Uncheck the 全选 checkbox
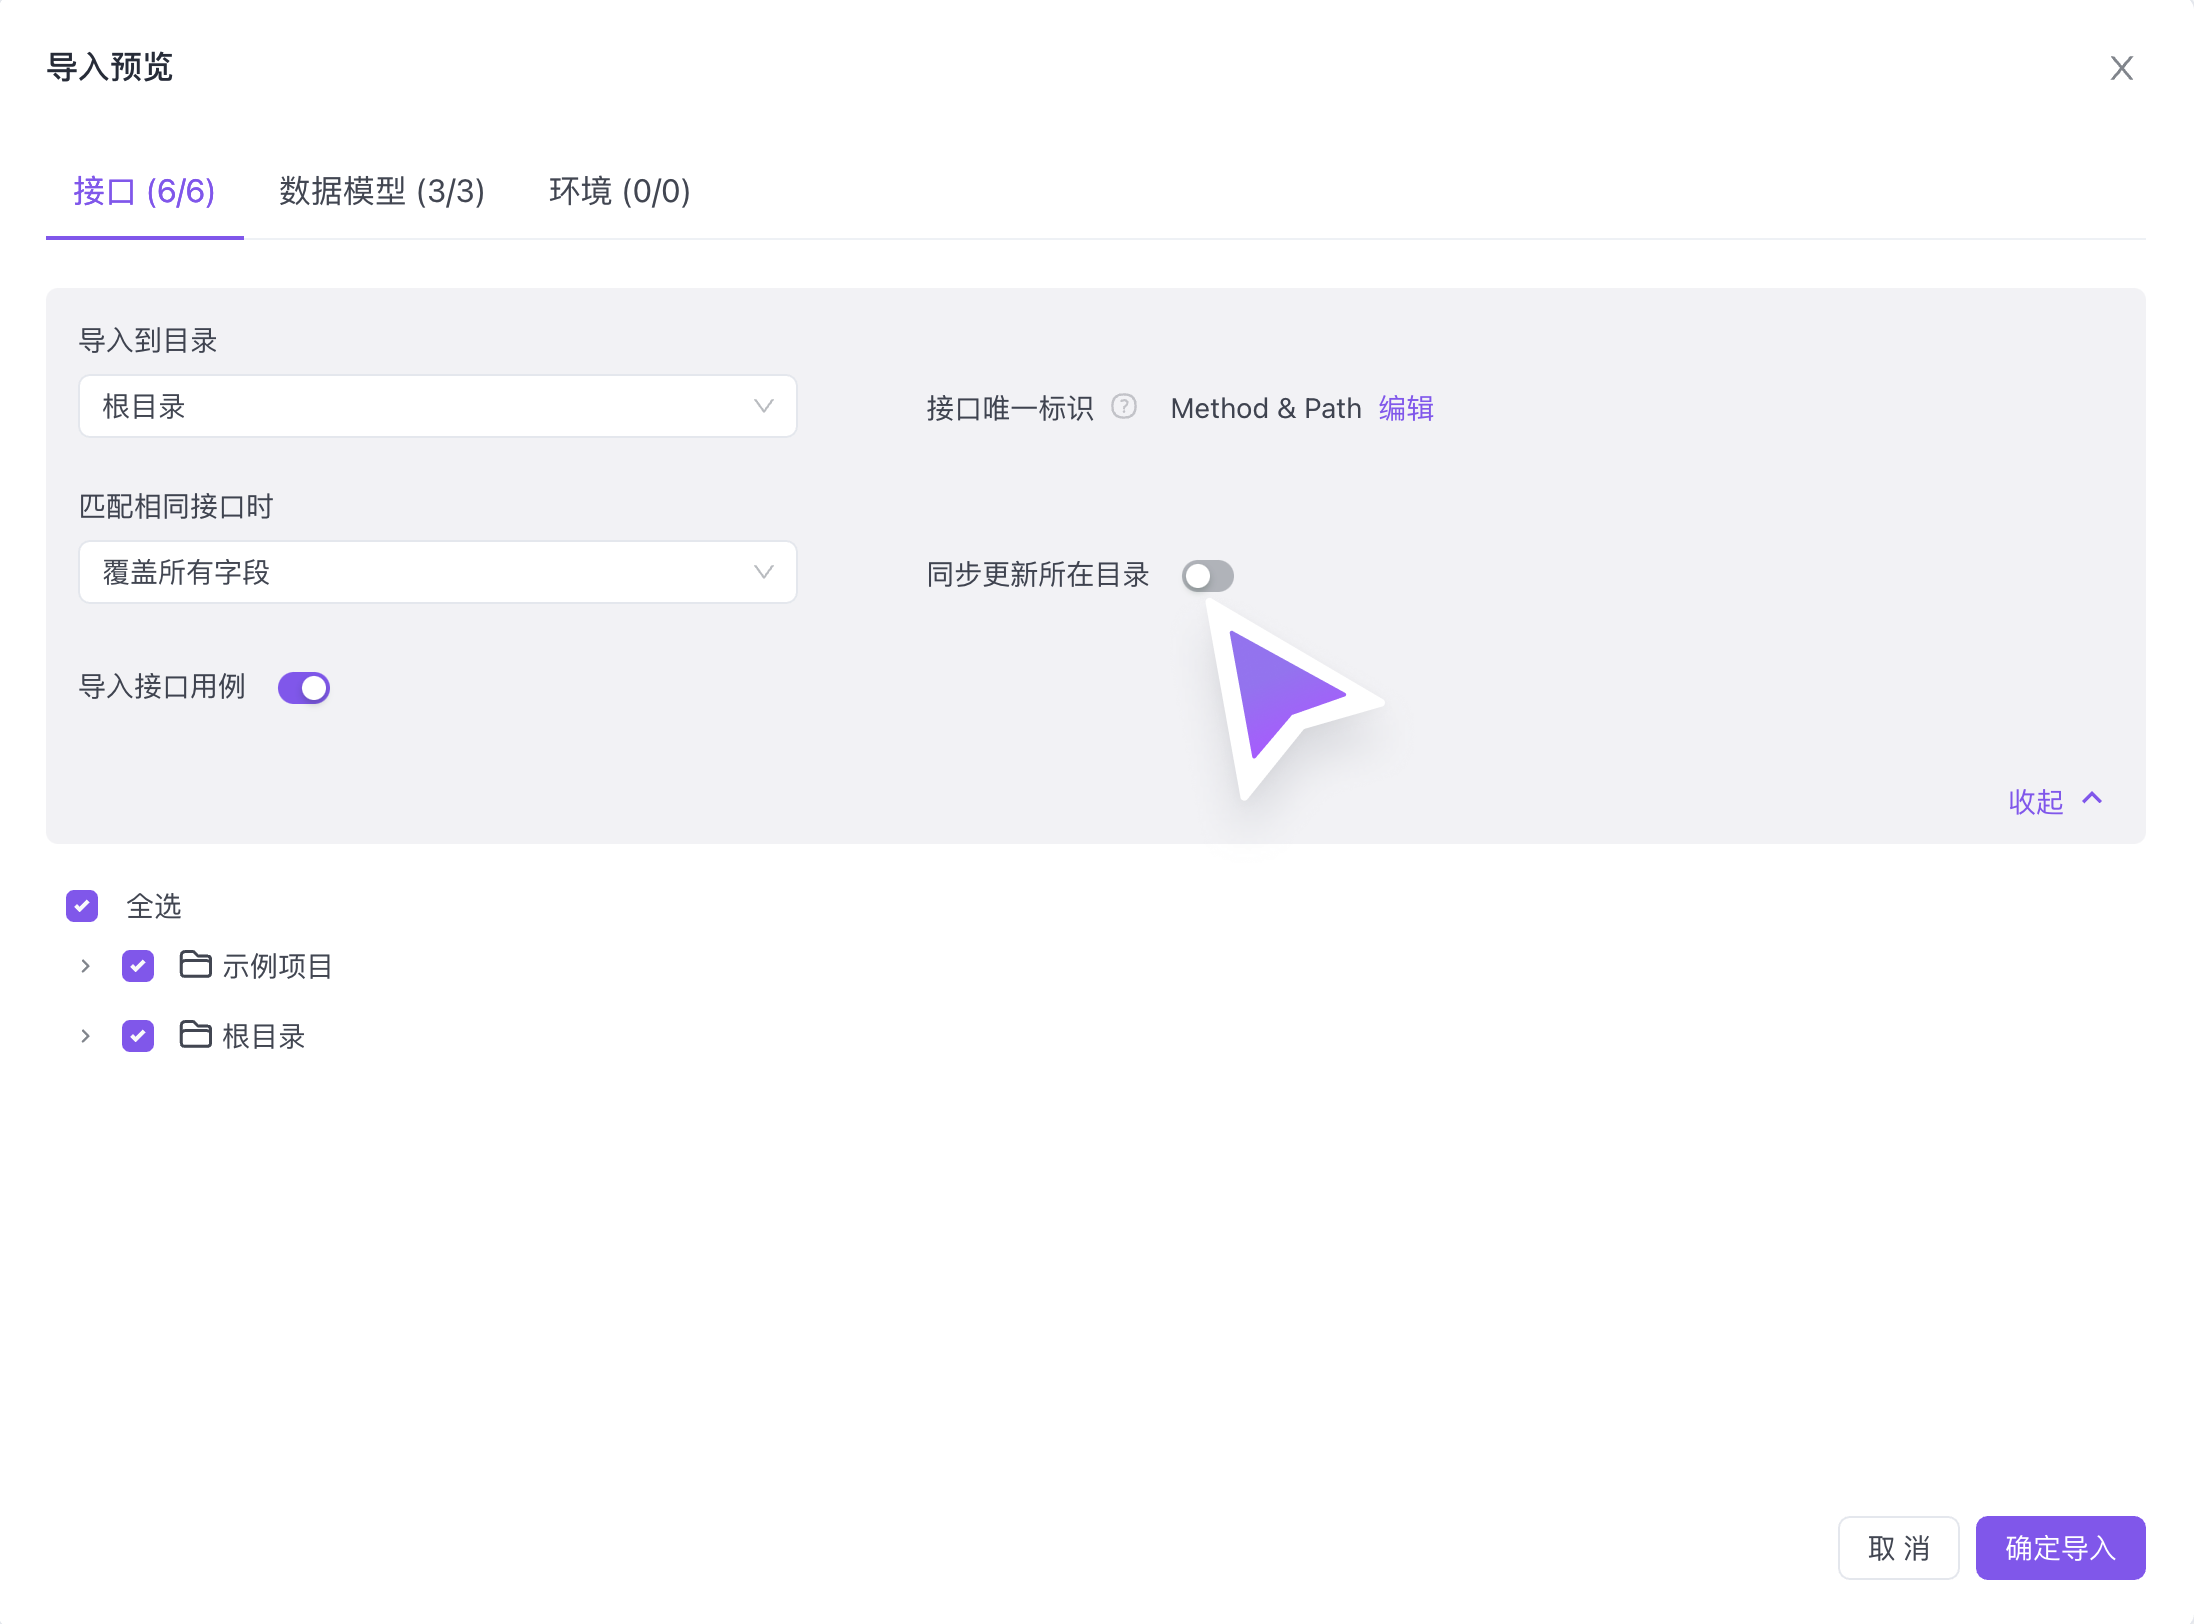 click(82, 906)
